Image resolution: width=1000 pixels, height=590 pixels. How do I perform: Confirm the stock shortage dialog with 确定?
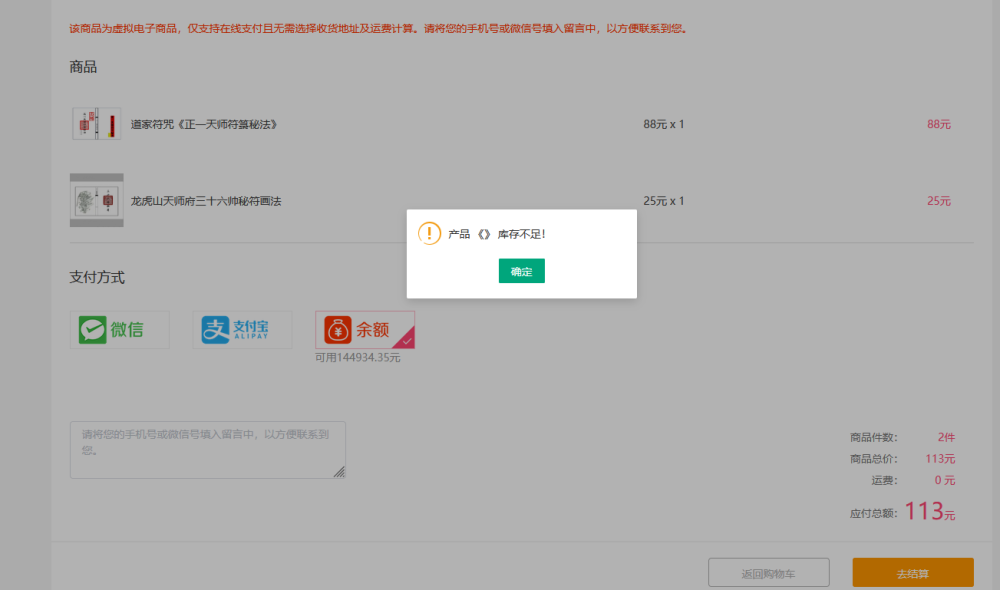point(521,271)
